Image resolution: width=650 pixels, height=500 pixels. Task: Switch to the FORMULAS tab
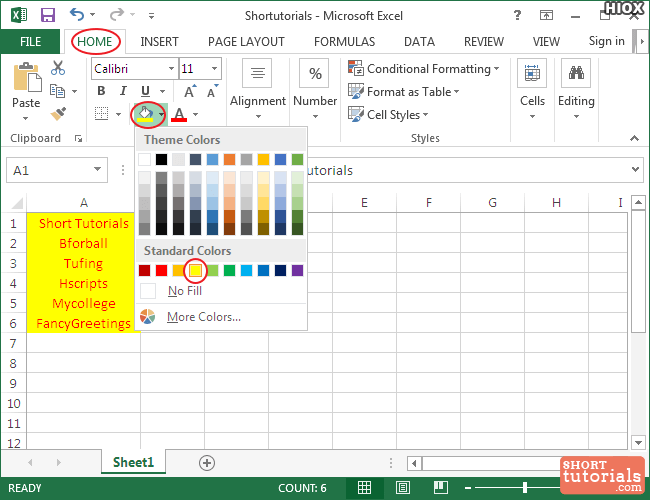(x=344, y=42)
